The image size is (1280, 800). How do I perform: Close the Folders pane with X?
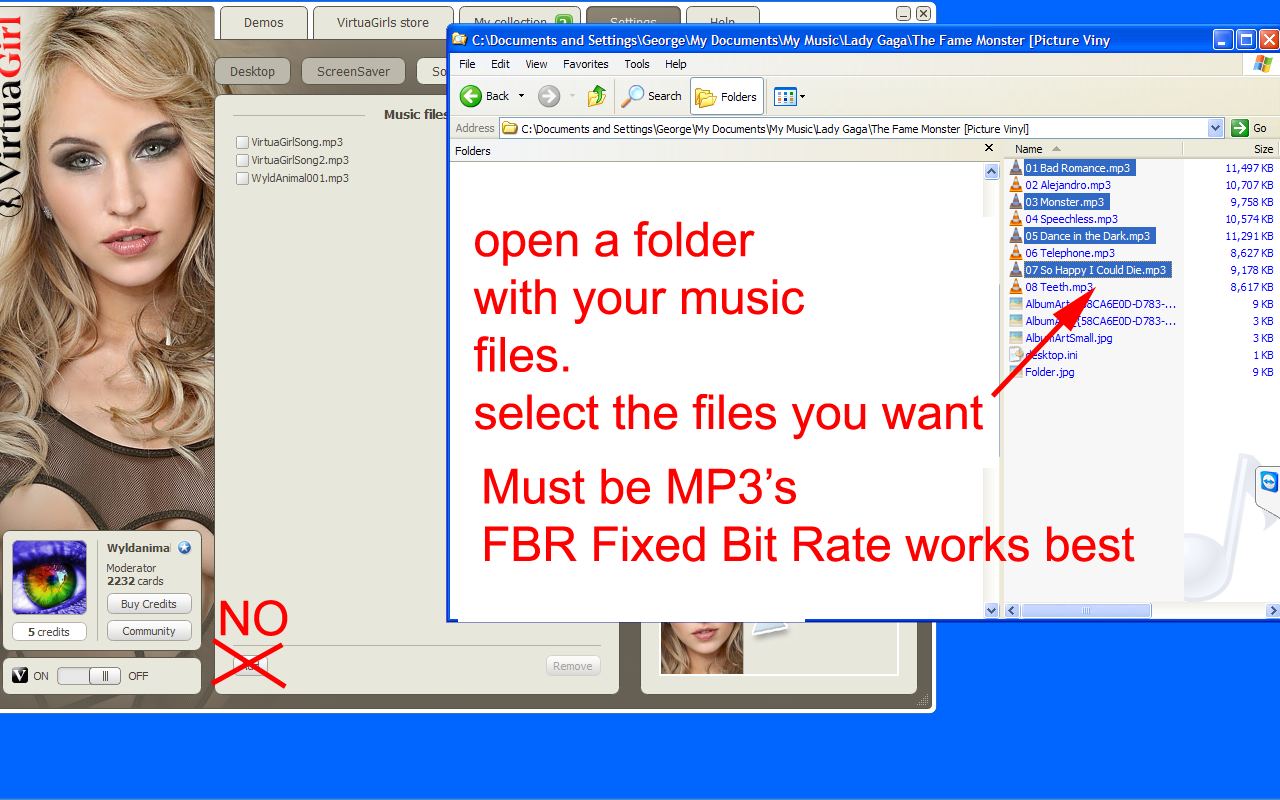click(989, 148)
